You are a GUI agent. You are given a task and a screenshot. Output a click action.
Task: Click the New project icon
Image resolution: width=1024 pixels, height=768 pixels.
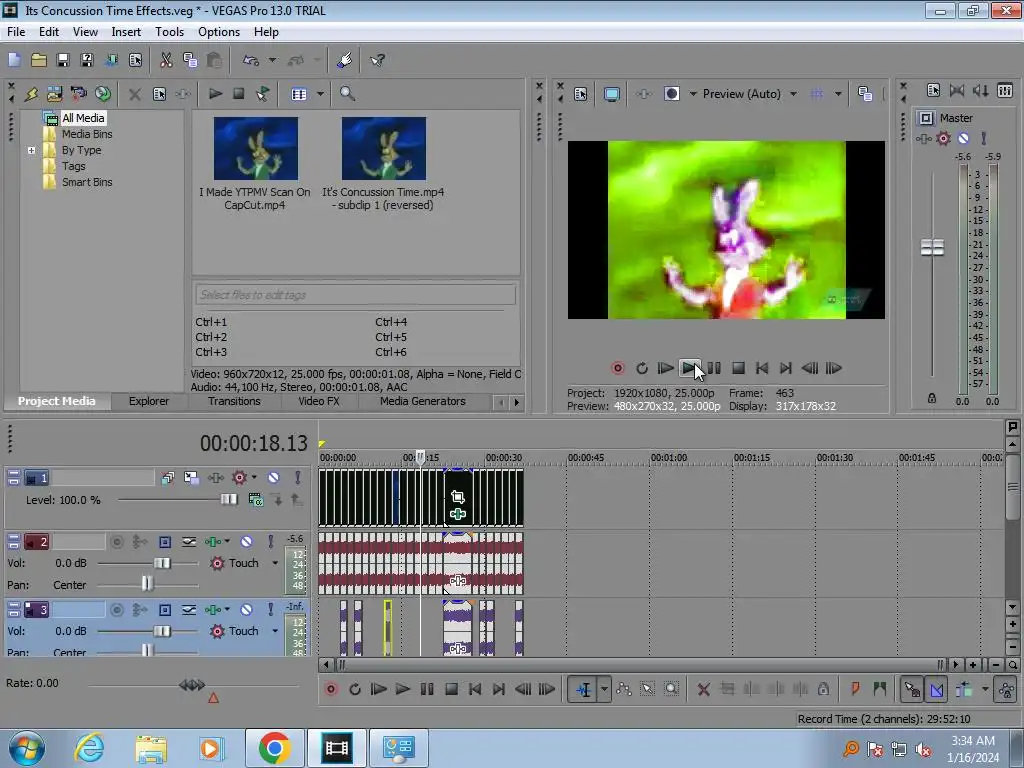pos(14,60)
